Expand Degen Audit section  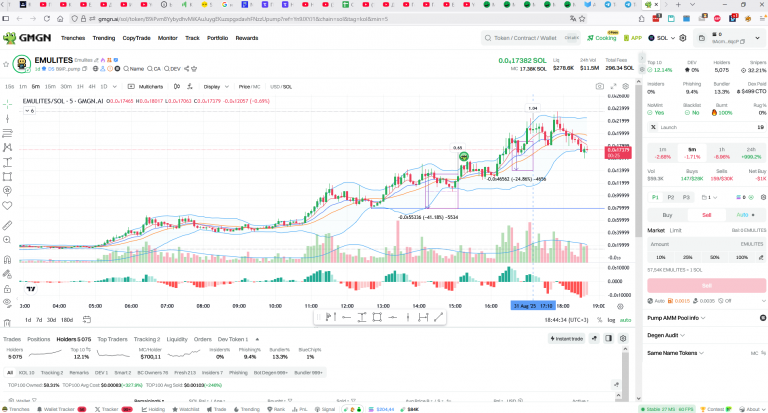666,336
